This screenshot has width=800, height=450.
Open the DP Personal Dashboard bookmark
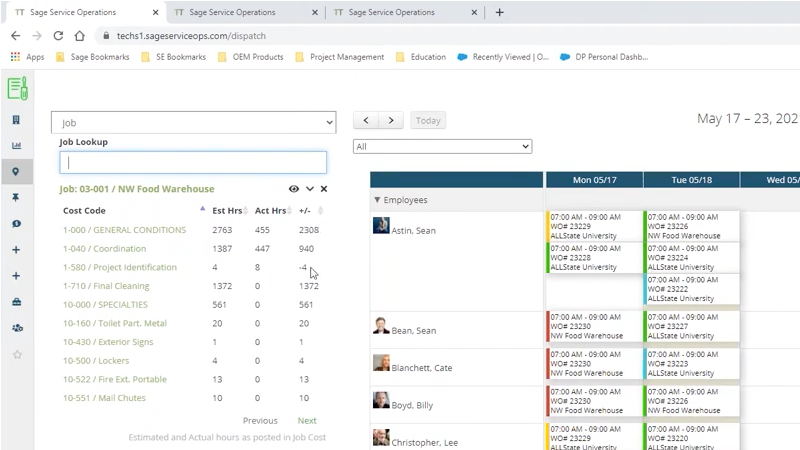(x=604, y=57)
